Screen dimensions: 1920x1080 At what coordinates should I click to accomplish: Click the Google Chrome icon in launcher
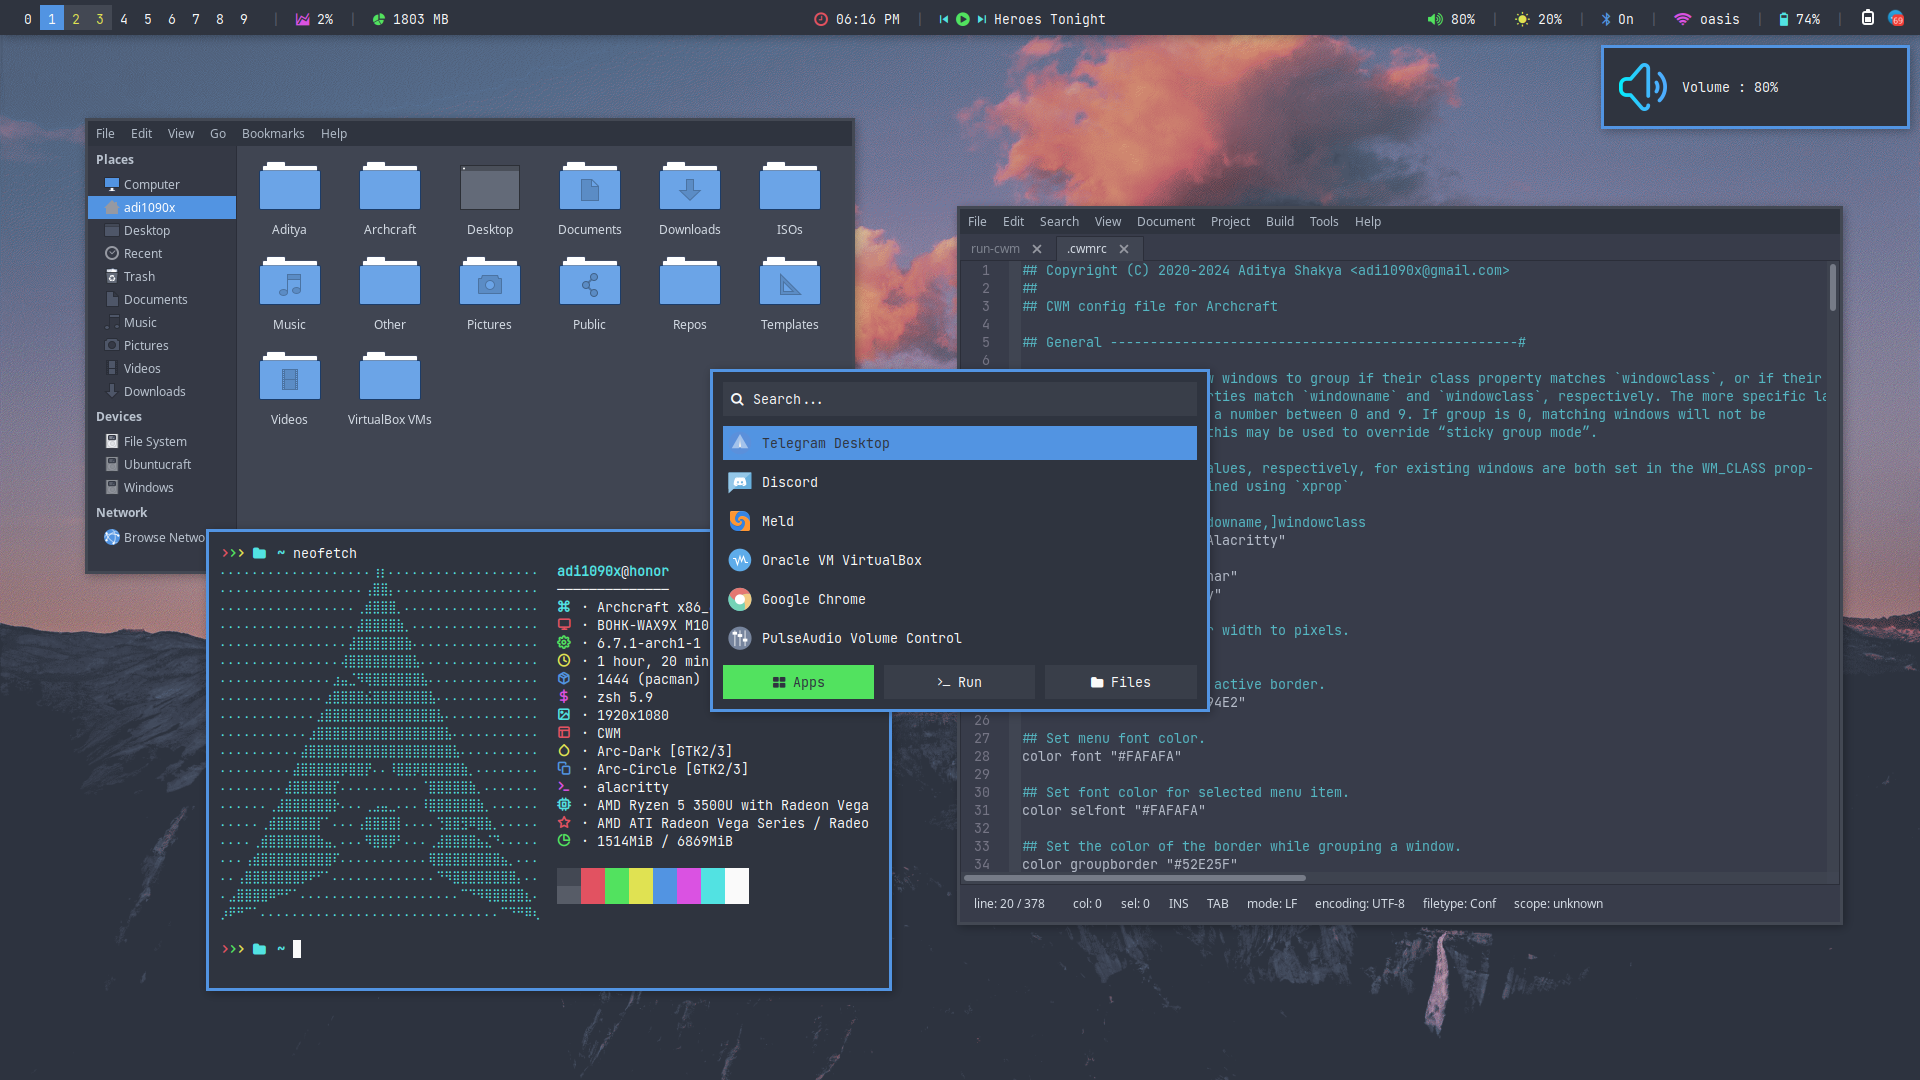(740, 599)
